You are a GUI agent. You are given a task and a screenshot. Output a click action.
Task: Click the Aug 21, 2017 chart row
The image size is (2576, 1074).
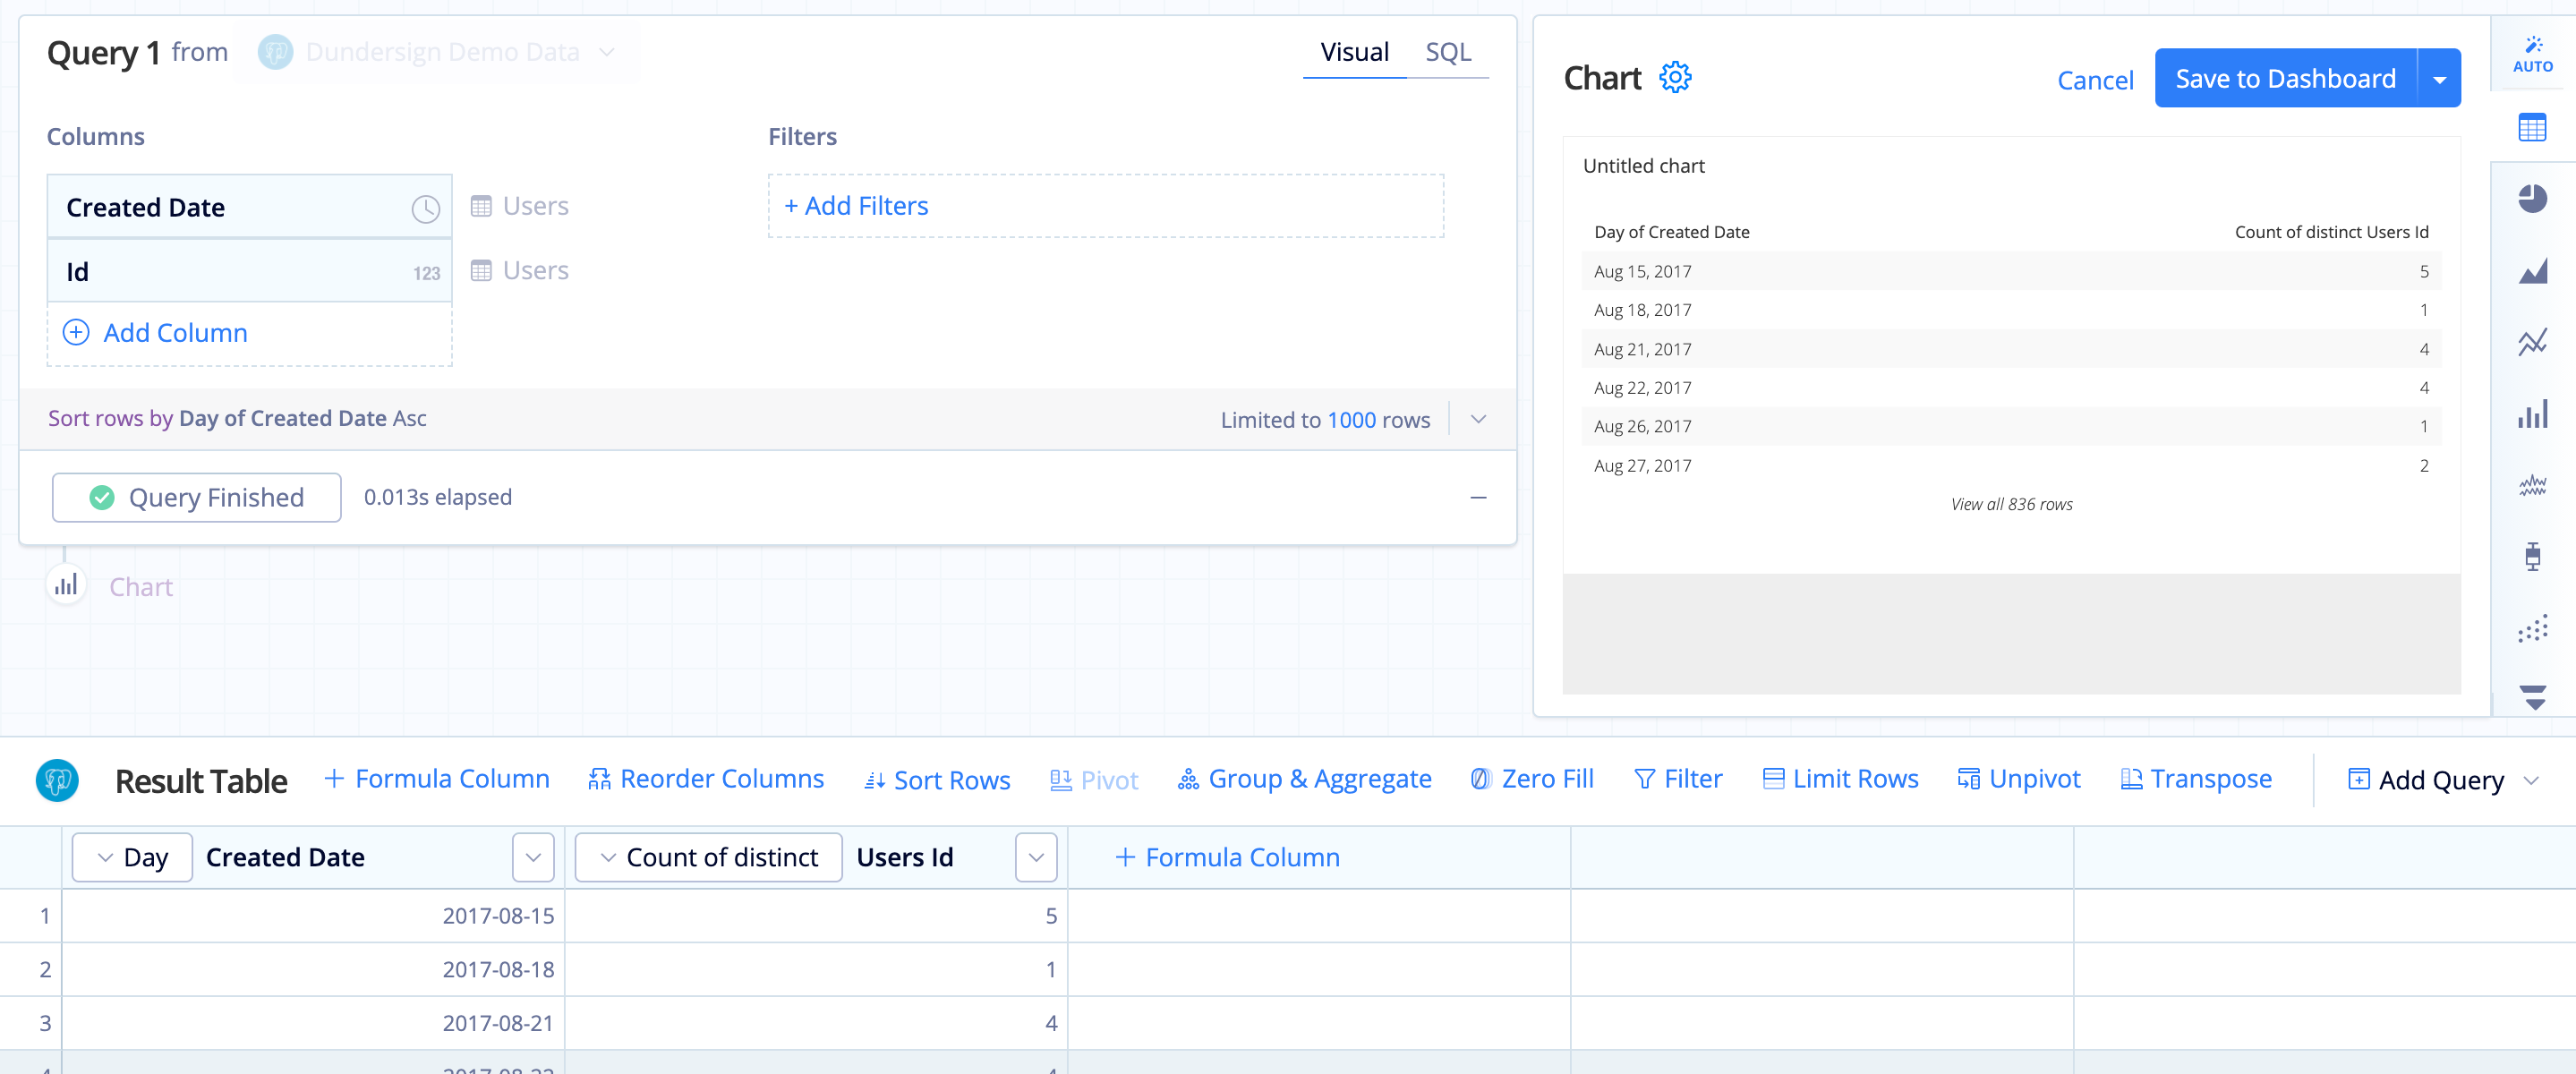[2011, 349]
